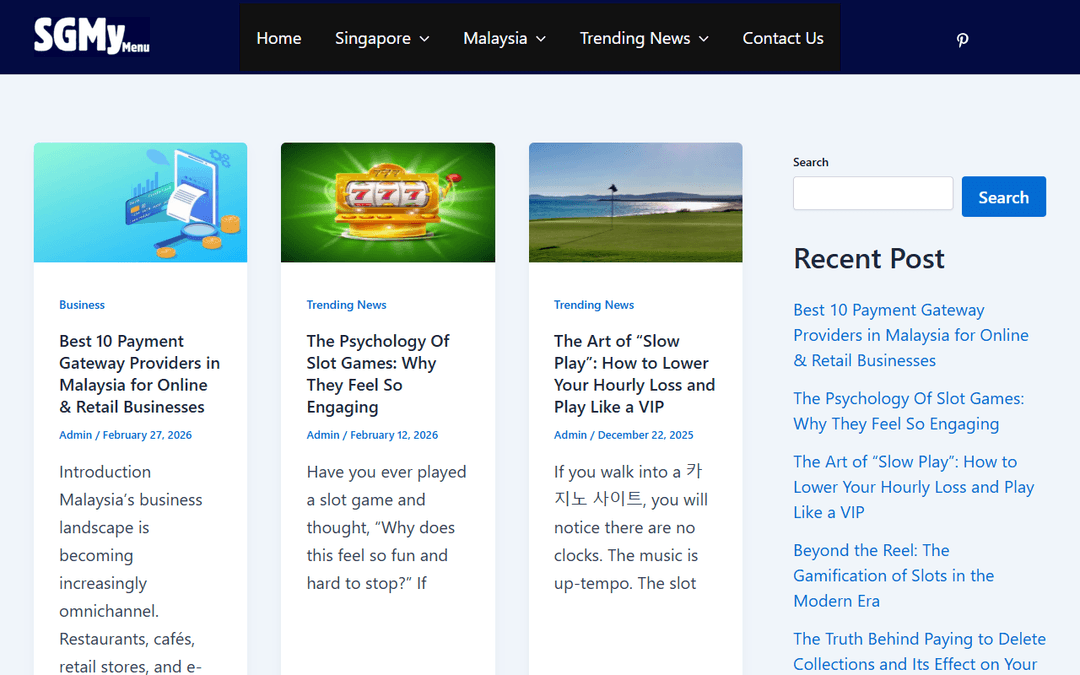Open card title The Psychology Of Slot Games
Screen dimensions: 1080x675
[x=377, y=374]
